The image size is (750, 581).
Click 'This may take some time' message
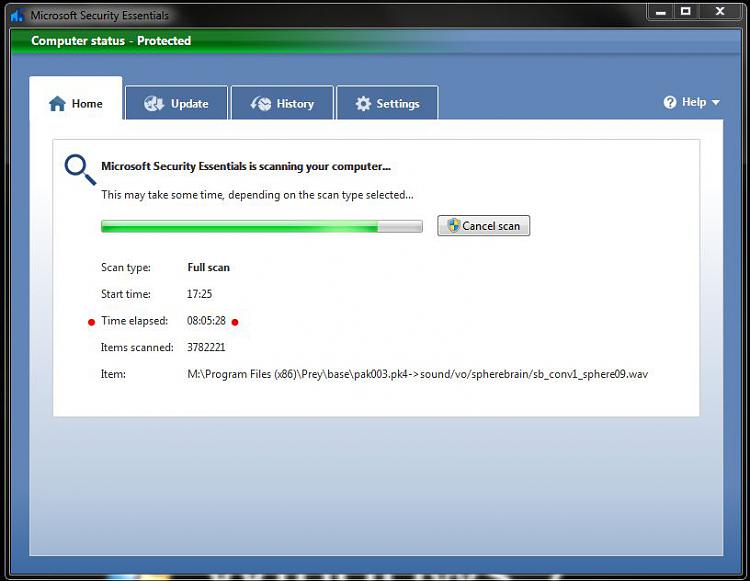pyautogui.click(x=257, y=195)
